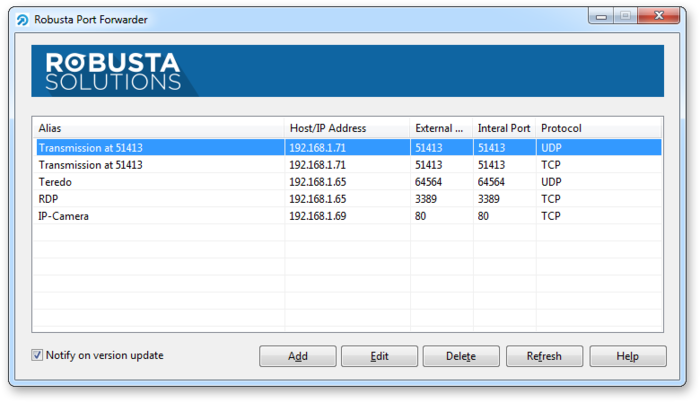Open Help with the Help button
Viewport: 700px width, 402px height.
(627, 356)
